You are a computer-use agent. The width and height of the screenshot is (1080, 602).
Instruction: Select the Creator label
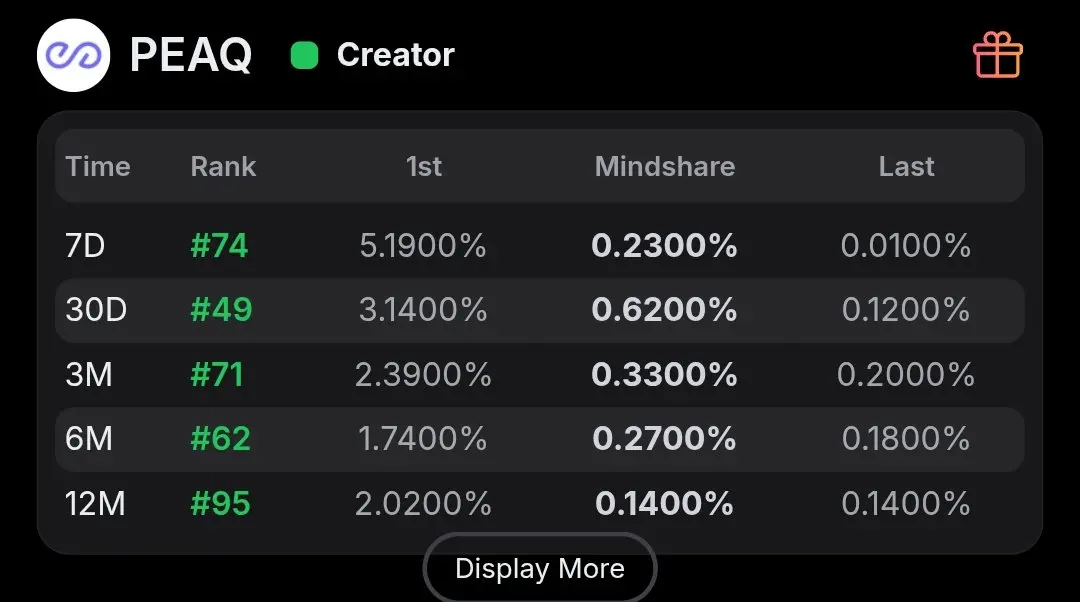395,55
